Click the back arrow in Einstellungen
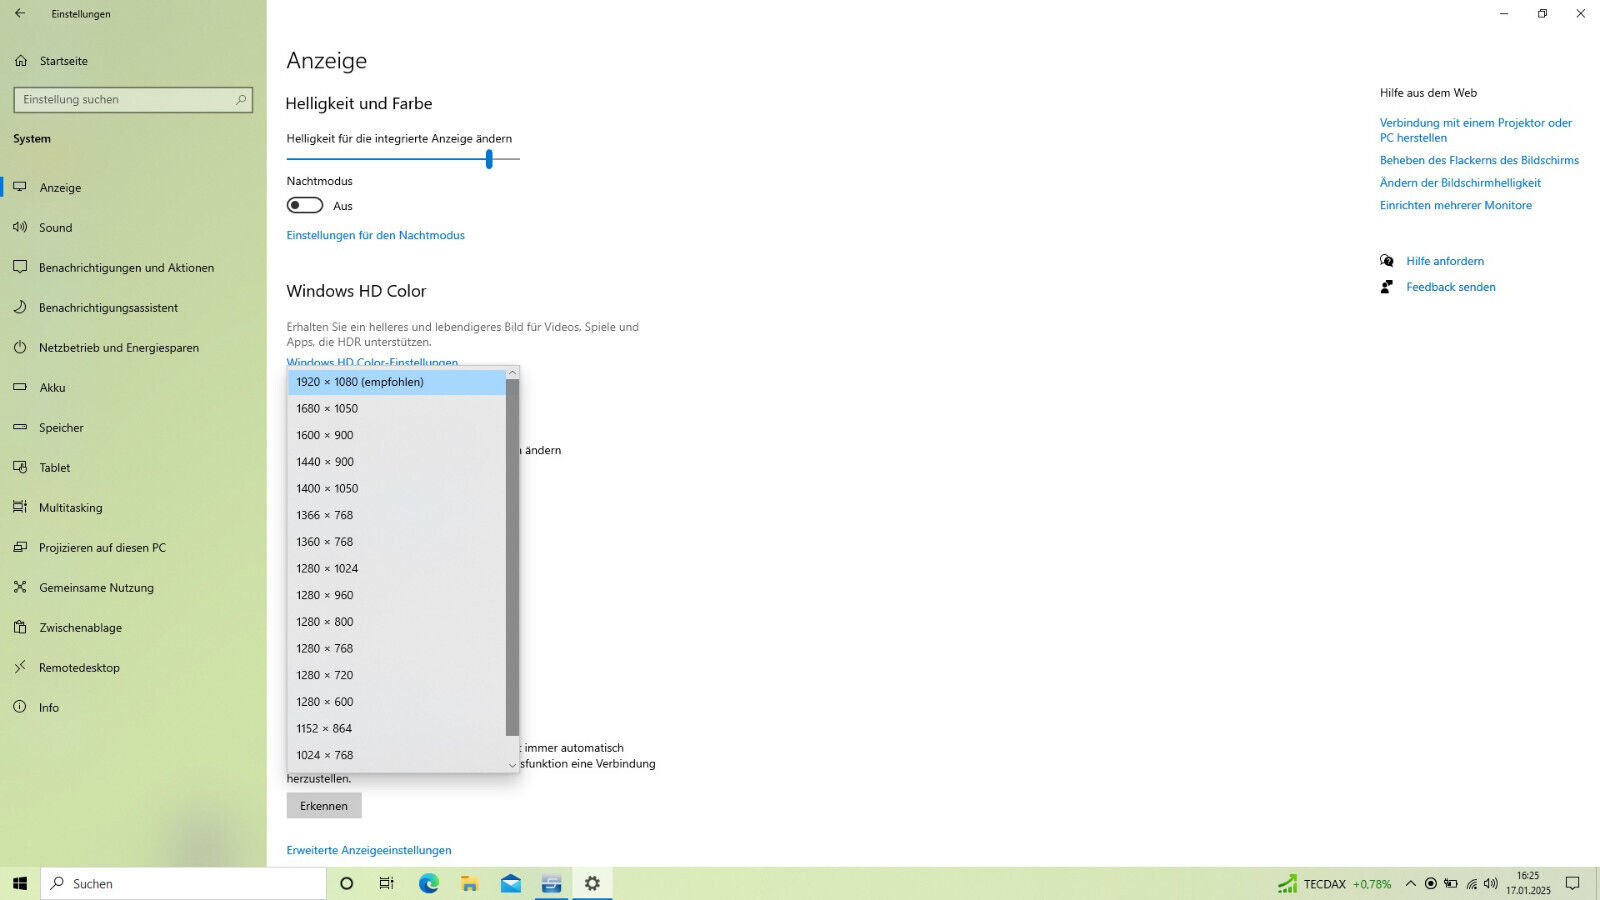 (x=20, y=13)
